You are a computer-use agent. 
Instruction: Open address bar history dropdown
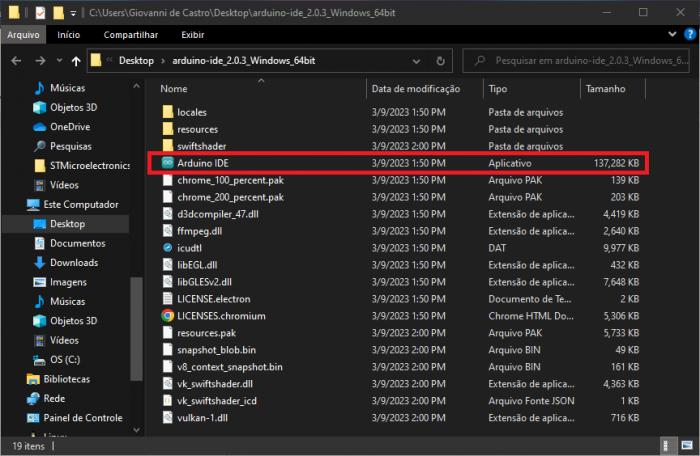point(416,61)
